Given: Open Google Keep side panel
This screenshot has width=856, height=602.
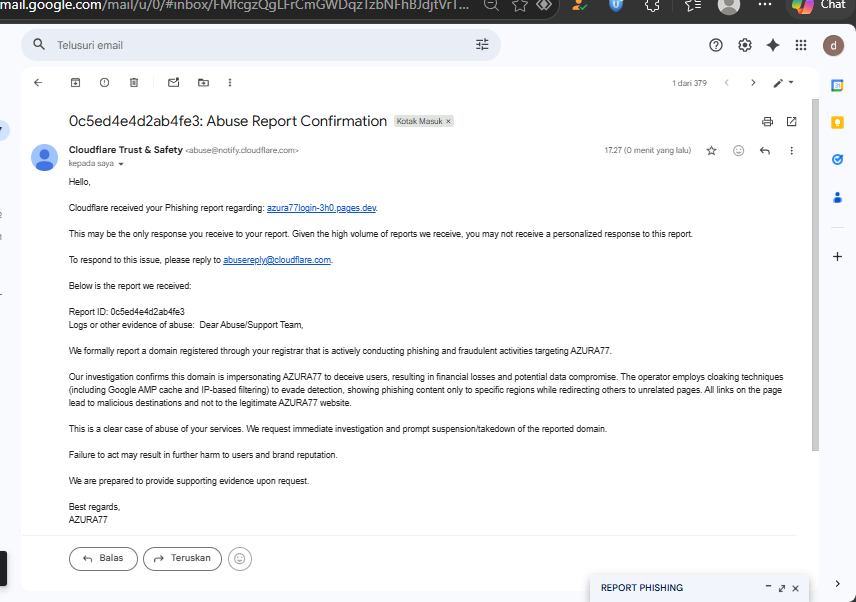Looking at the screenshot, I should coord(837,122).
